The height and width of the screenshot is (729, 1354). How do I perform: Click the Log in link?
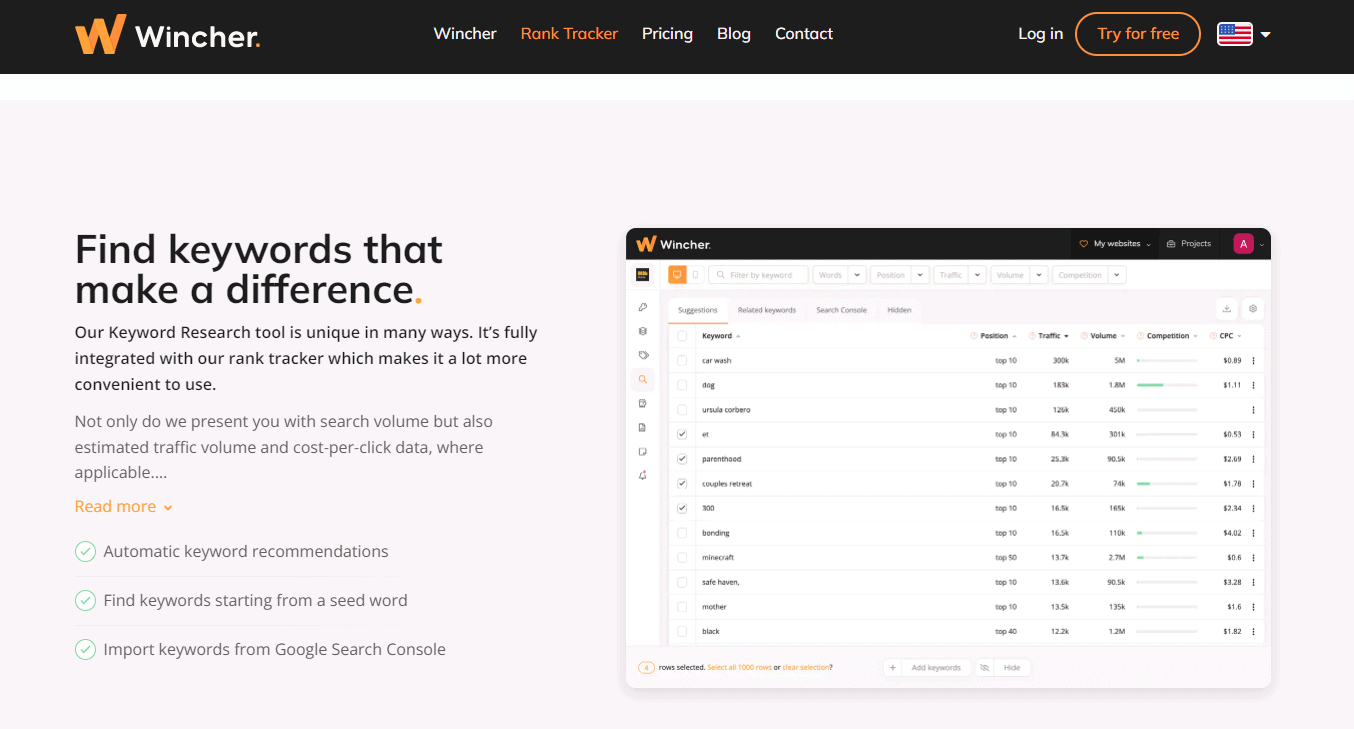(x=1040, y=34)
